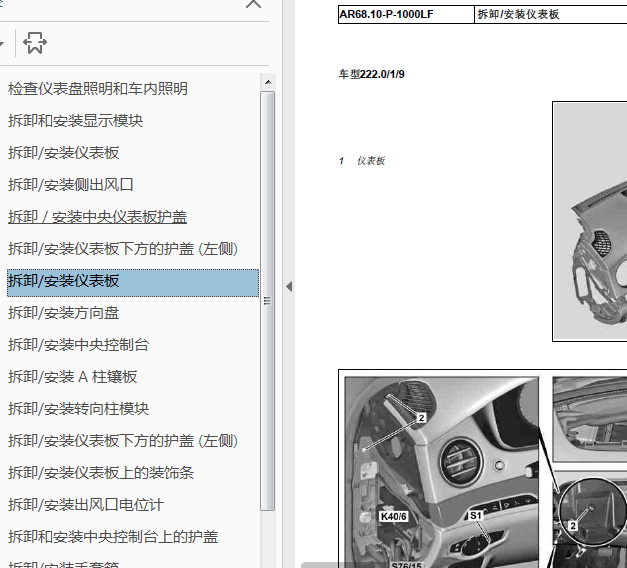Click the K40/6 label in diagram
Screen dimensions: 627x568
point(394,516)
